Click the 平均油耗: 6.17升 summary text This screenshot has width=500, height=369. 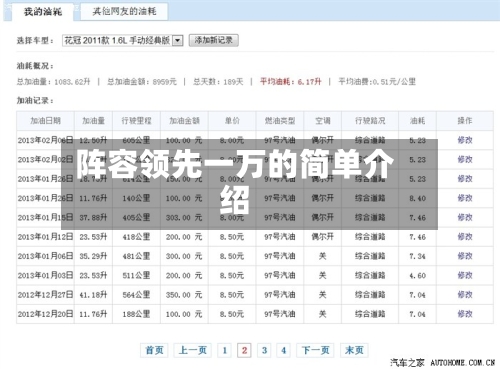(291, 82)
